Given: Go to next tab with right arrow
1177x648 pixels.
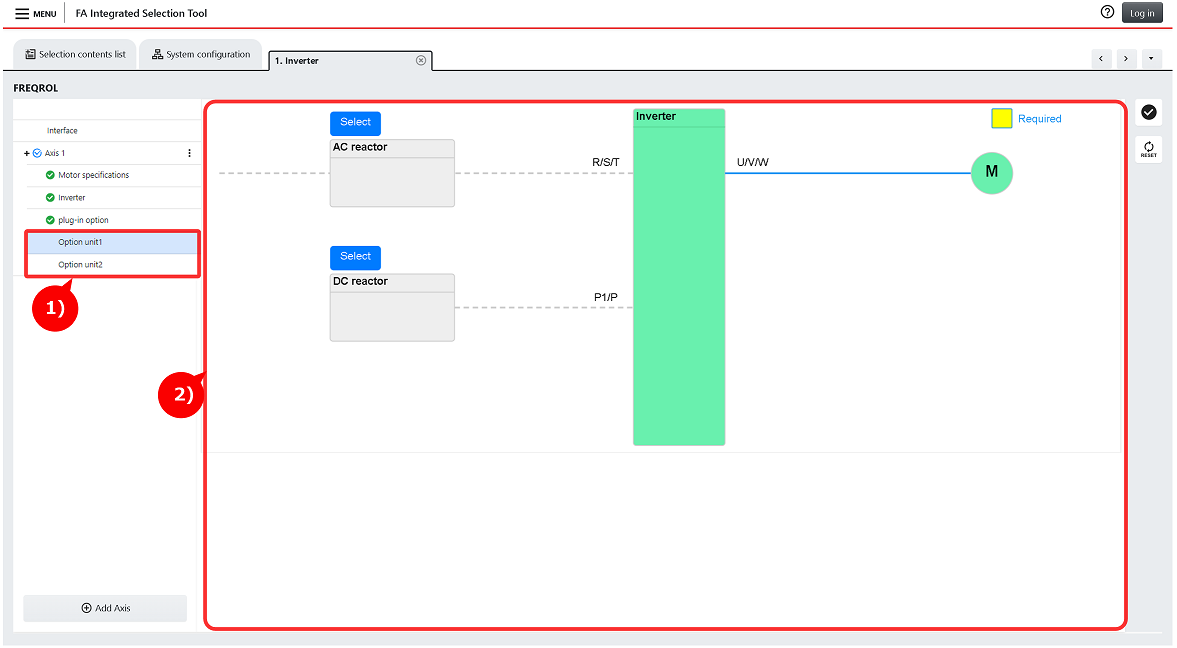Looking at the screenshot, I should [x=1126, y=59].
